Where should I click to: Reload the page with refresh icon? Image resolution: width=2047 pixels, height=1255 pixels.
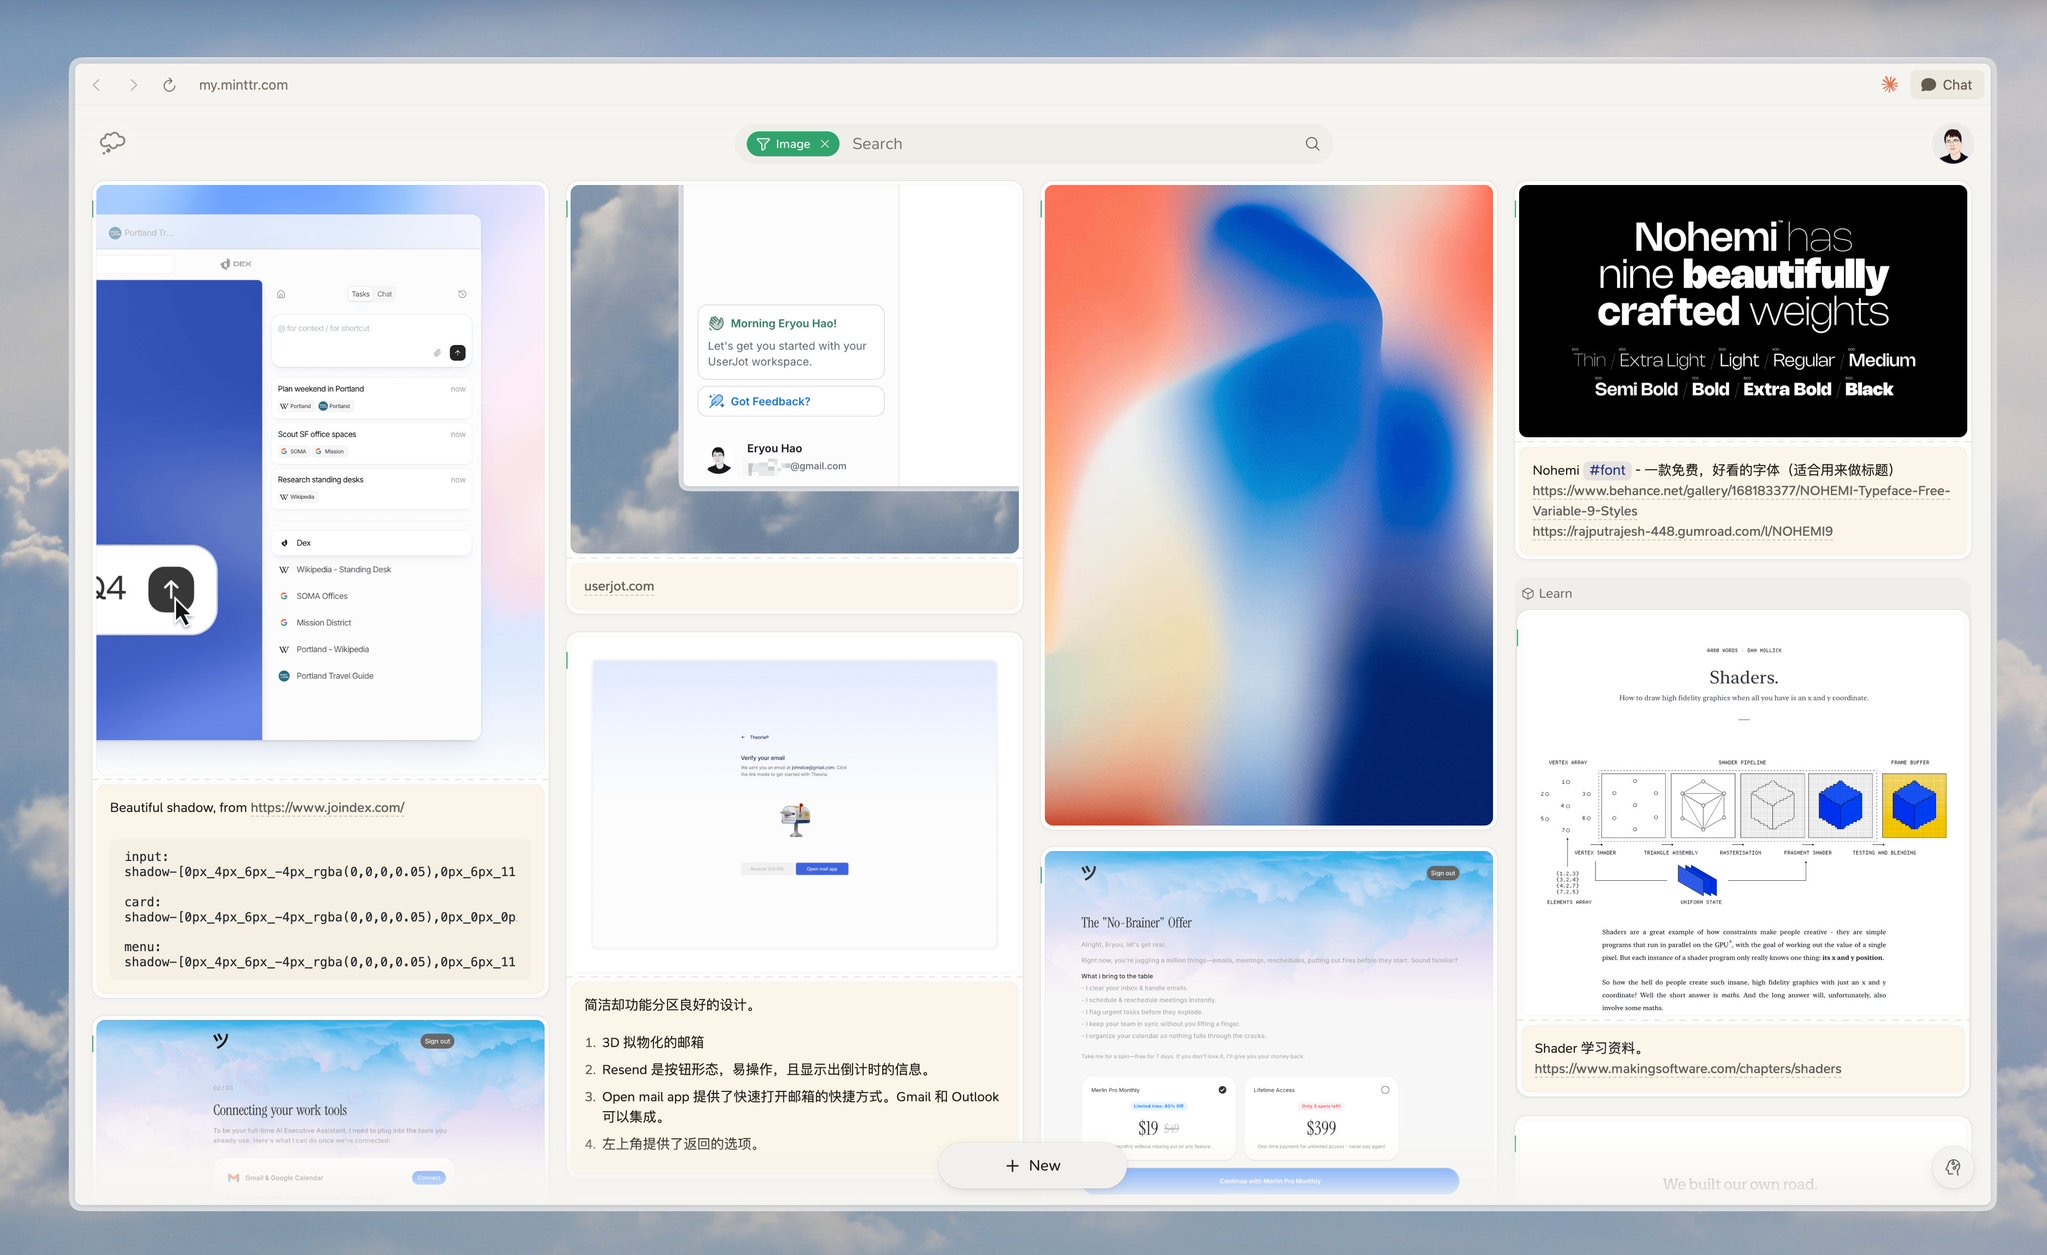click(169, 85)
